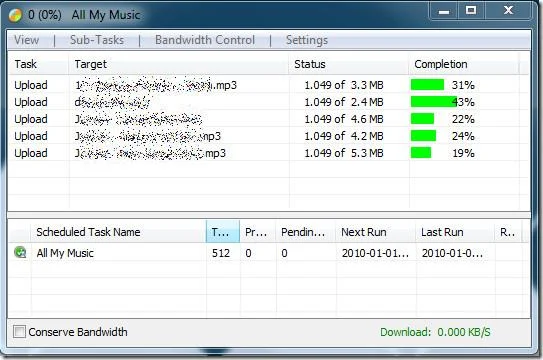Click the Next Run column header

(x=376, y=232)
